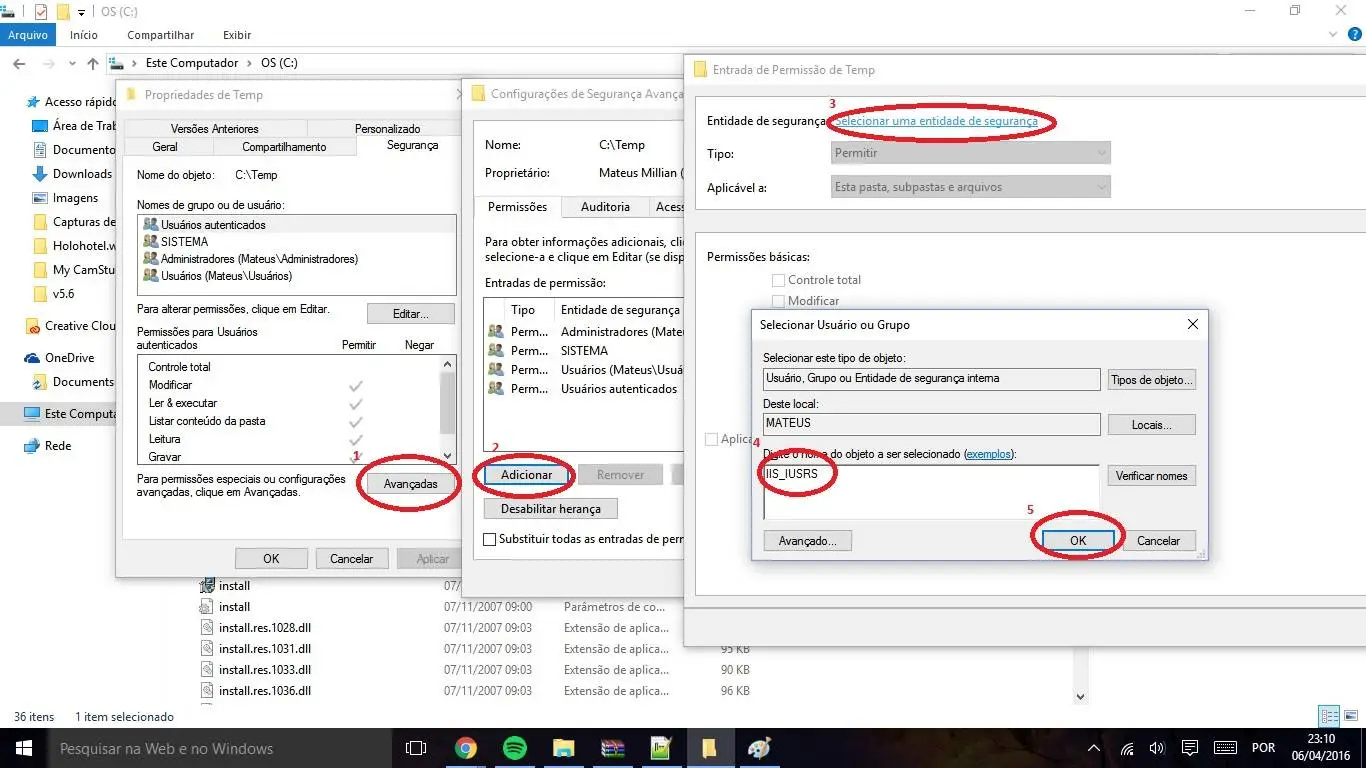Click the touch keyboard tray icon
Image resolution: width=1366 pixels, height=768 pixels.
pyautogui.click(x=1226, y=748)
